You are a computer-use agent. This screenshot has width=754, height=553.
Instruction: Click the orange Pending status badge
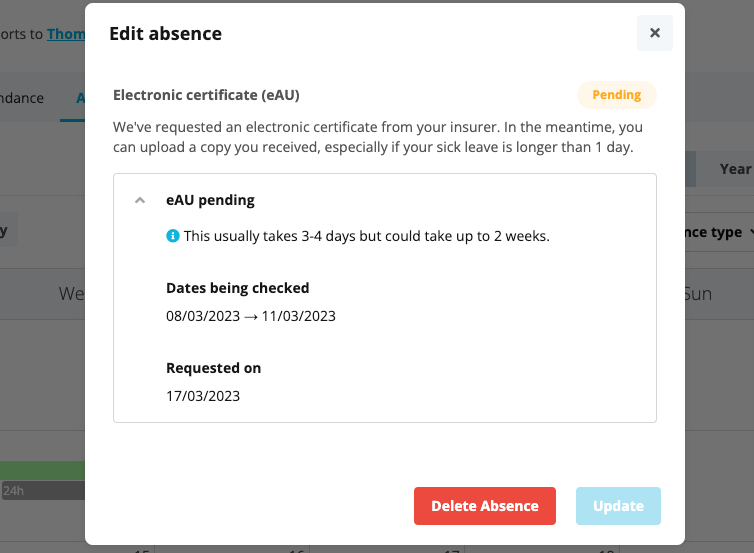616,95
